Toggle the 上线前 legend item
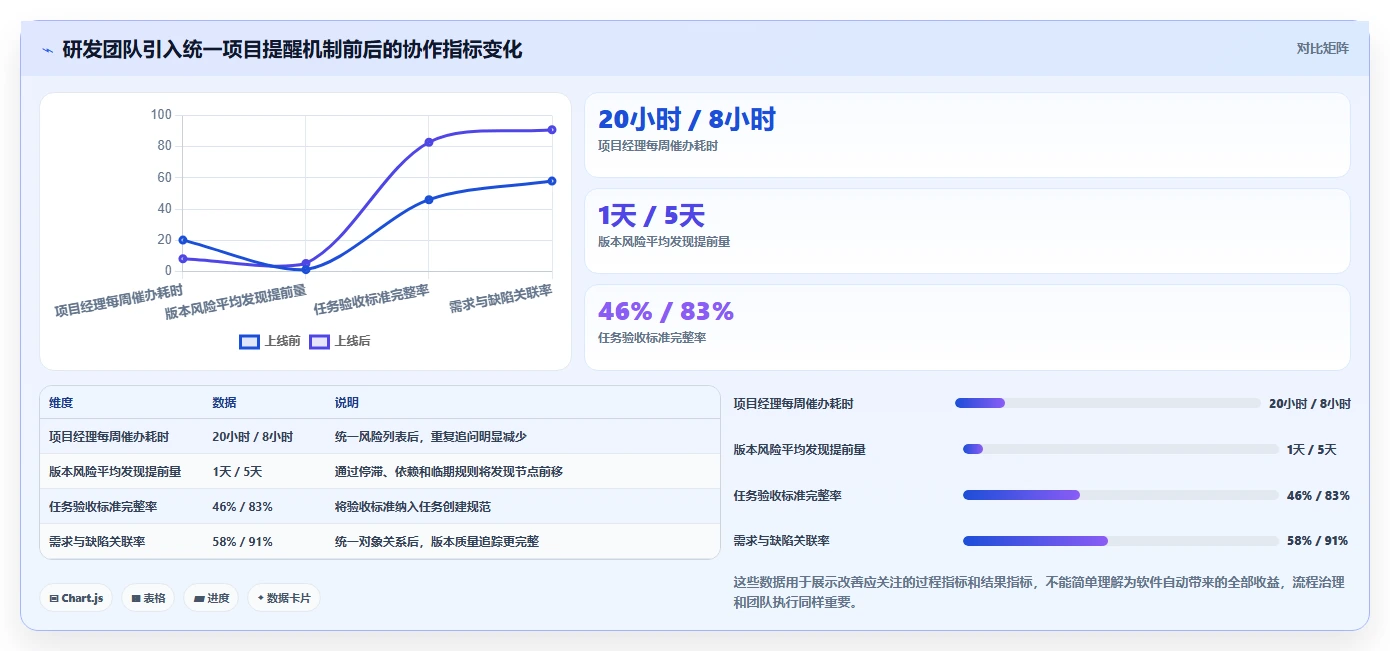The height and width of the screenshot is (651, 1390). coord(270,341)
